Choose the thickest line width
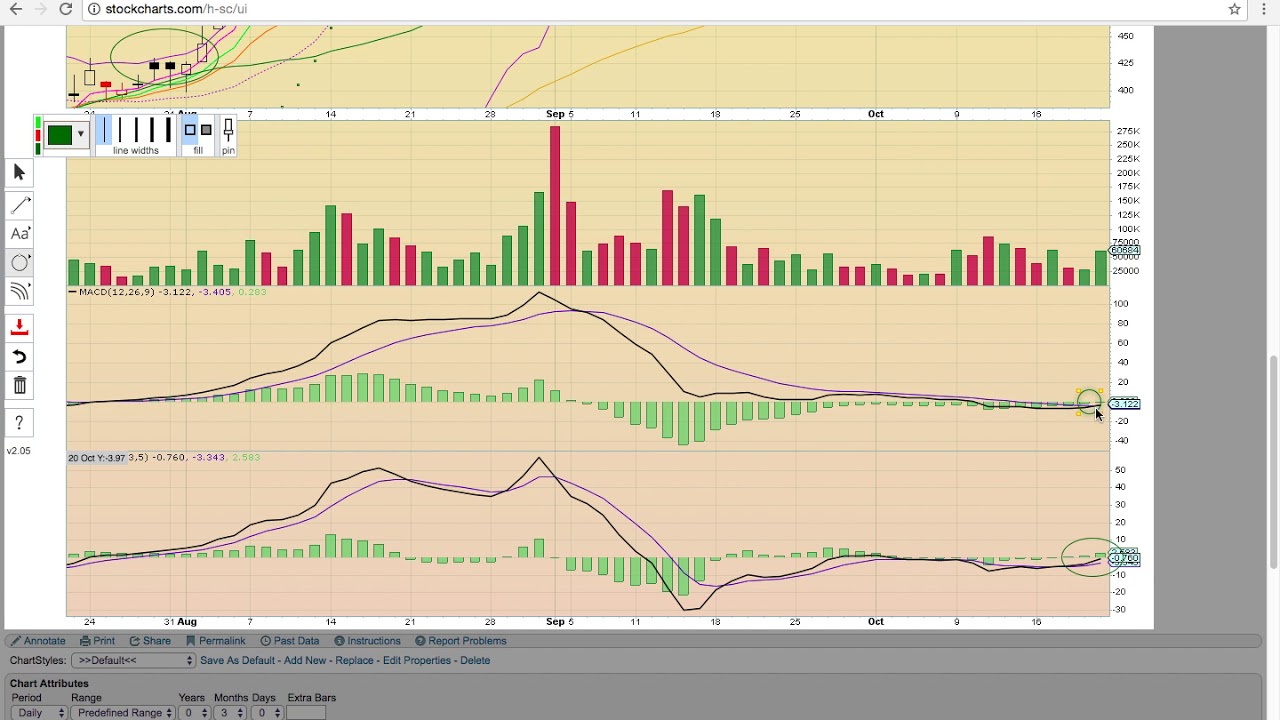 168,130
